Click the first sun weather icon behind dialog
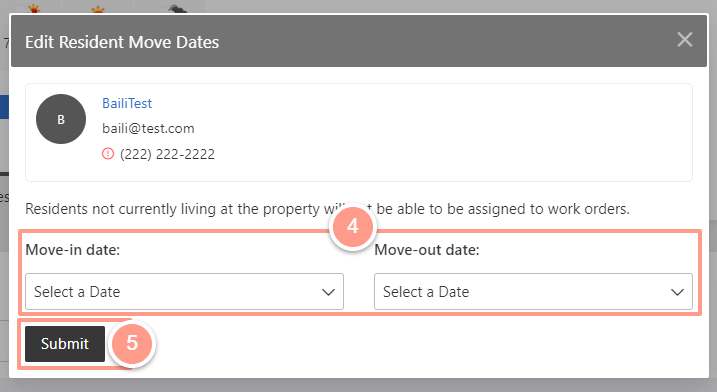The height and width of the screenshot is (392, 717). (34, 9)
